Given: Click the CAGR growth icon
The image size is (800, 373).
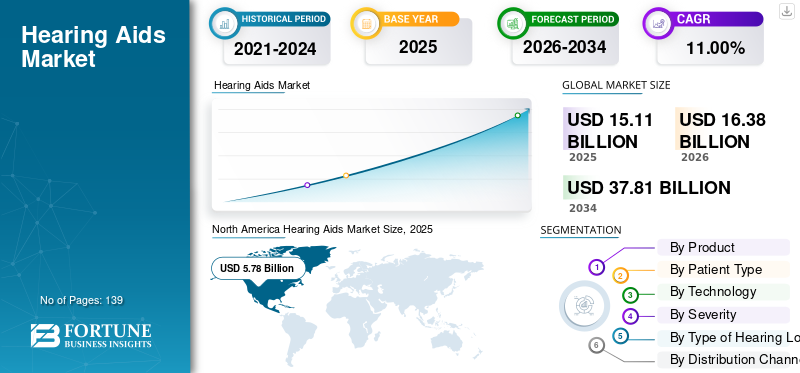Looking at the screenshot, I should click(x=658, y=23).
